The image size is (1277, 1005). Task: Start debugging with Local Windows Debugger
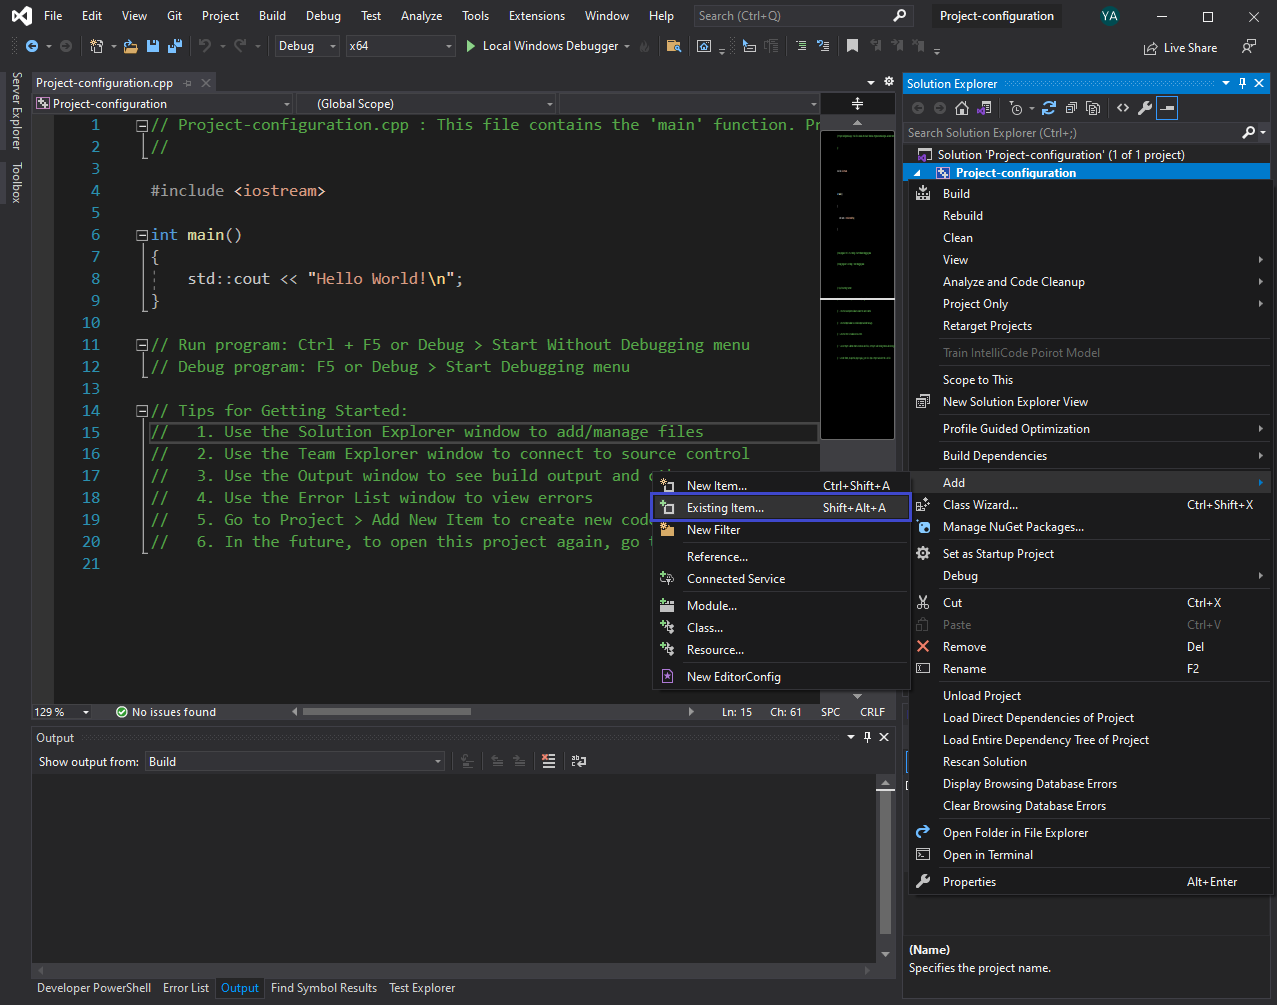545,45
